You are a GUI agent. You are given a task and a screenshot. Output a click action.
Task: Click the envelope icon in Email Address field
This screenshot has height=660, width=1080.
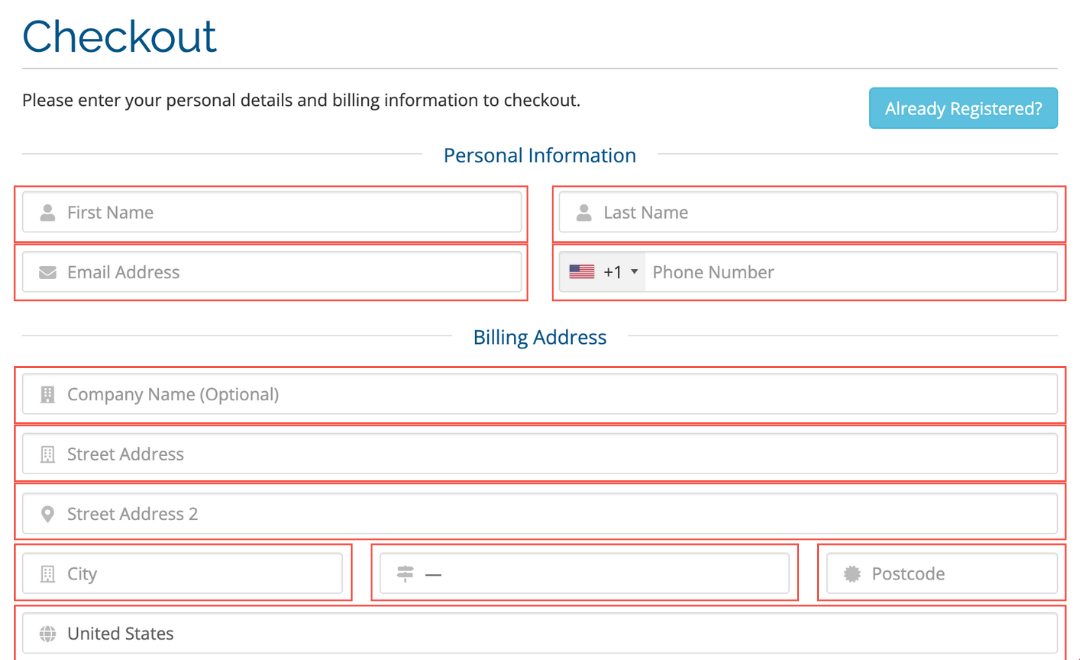(48, 273)
